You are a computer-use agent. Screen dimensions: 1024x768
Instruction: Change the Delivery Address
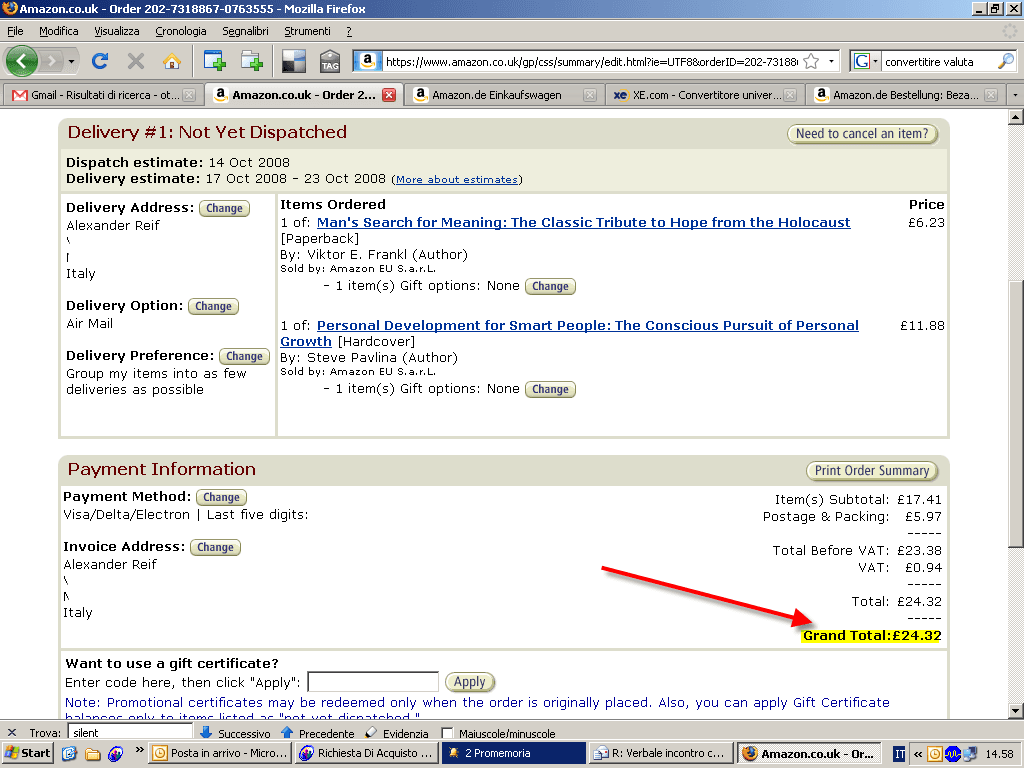[224, 208]
